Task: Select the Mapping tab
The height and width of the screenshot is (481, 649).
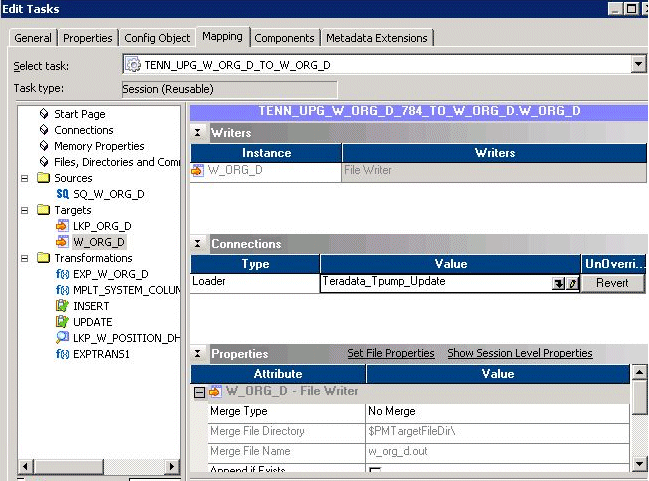Action: (222, 36)
